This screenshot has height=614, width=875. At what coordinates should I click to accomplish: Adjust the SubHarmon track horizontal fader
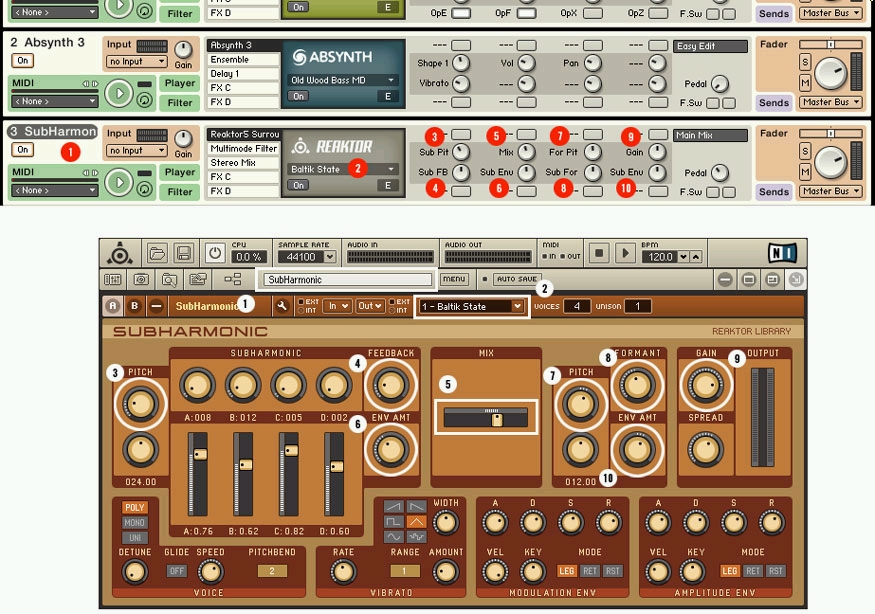830,133
